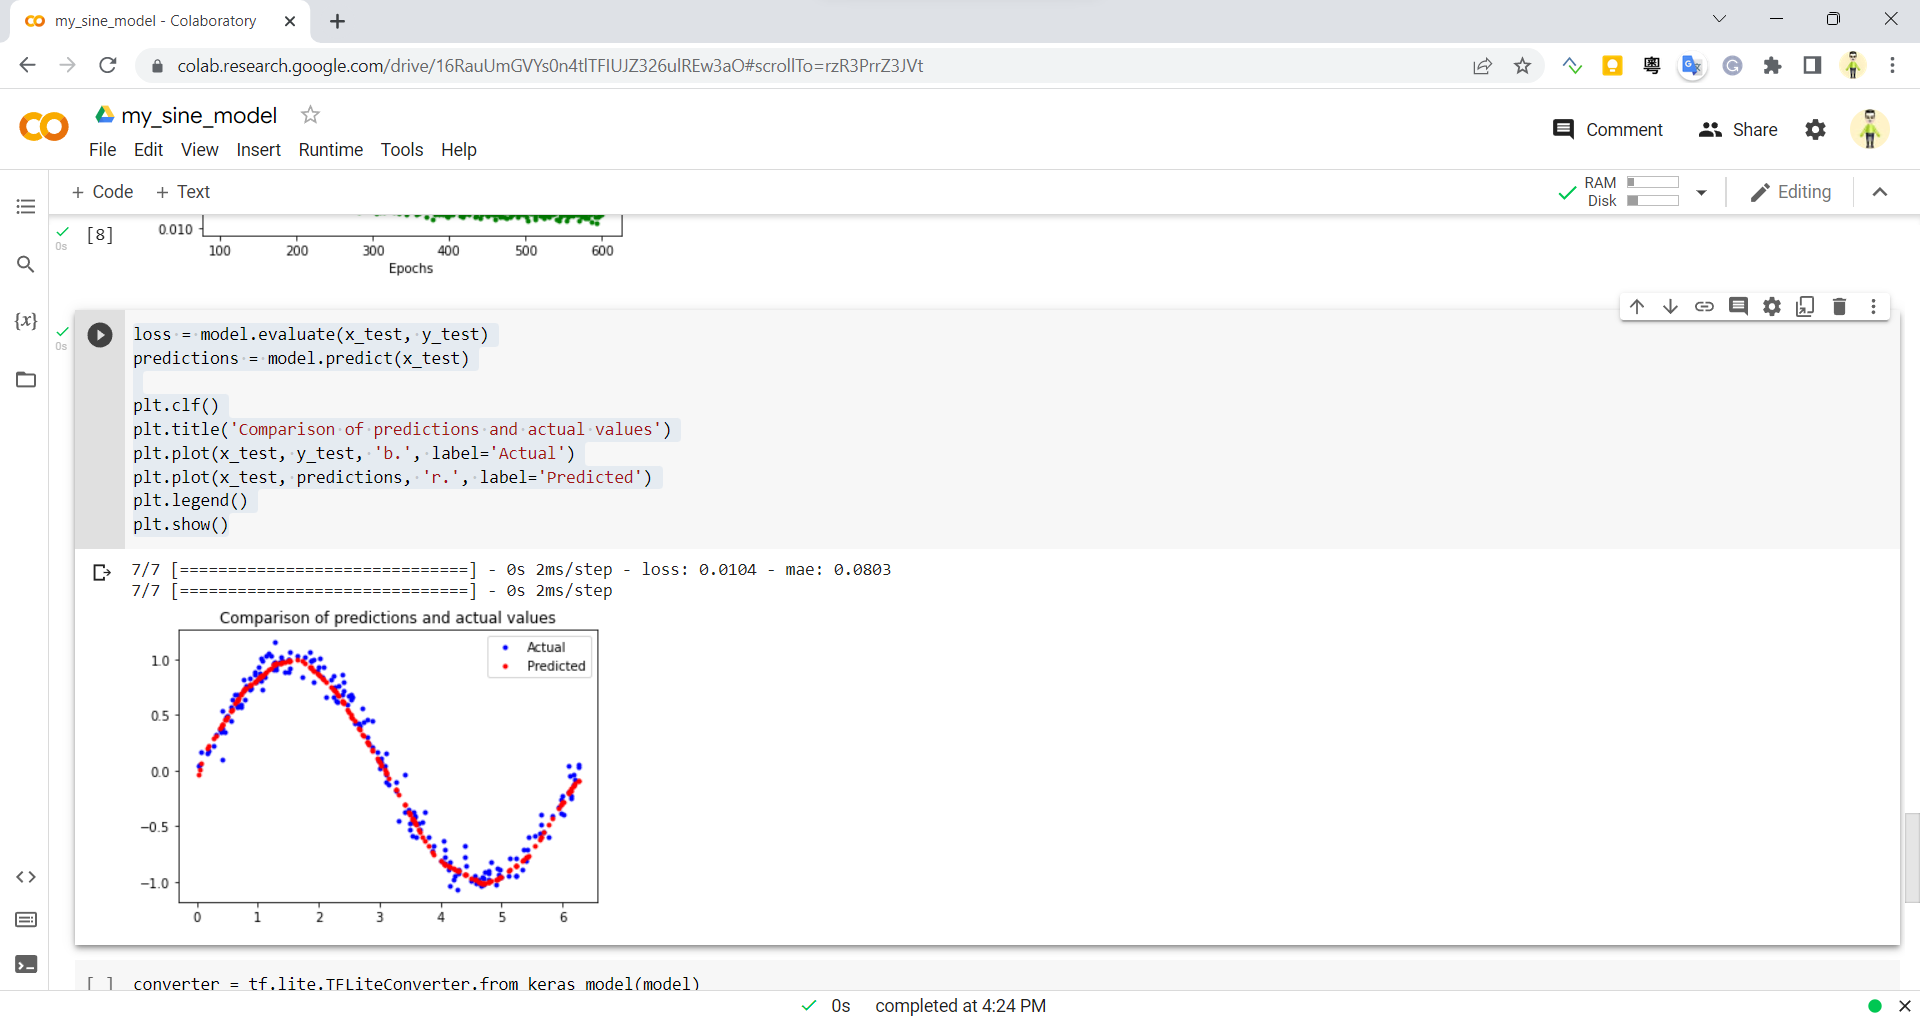This screenshot has height=1020, width=1920.
Task: Open the command palette icon
Action: pos(26,920)
